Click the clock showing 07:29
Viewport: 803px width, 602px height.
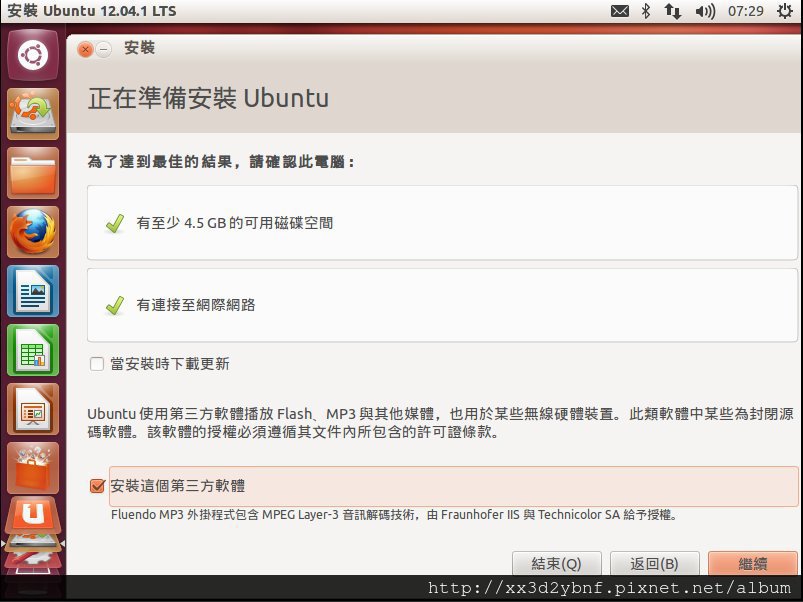tap(746, 11)
